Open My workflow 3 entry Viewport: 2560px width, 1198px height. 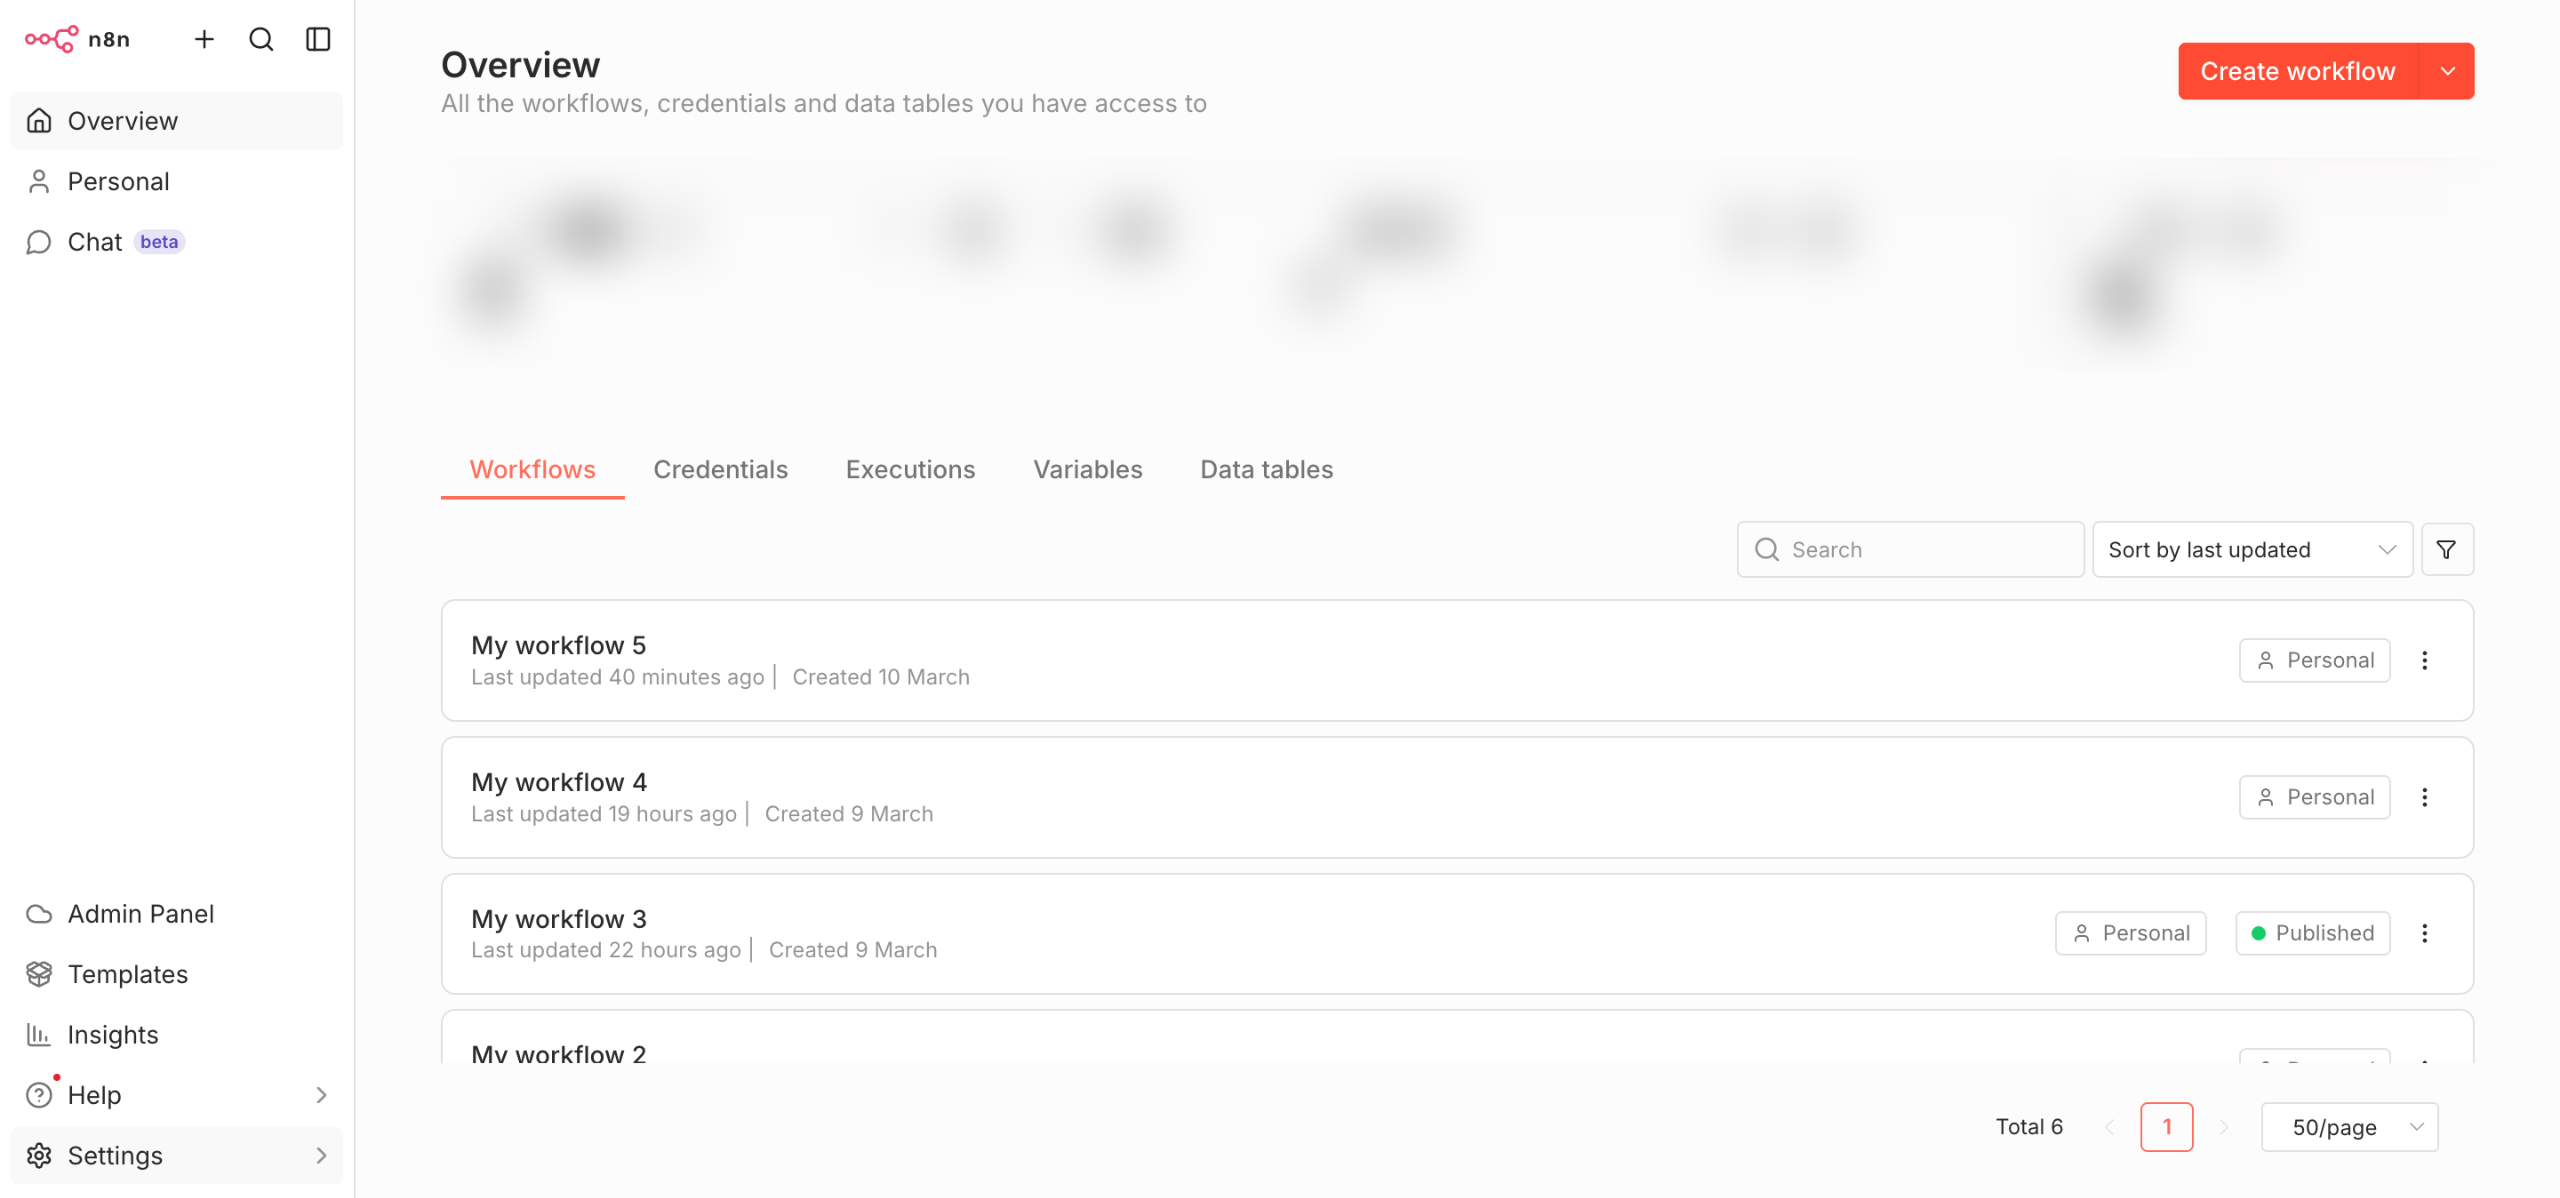(559, 919)
